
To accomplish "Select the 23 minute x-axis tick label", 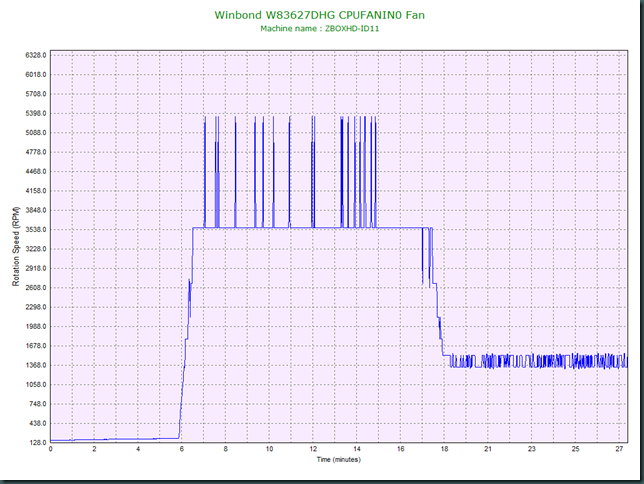I will (x=532, y=449).
